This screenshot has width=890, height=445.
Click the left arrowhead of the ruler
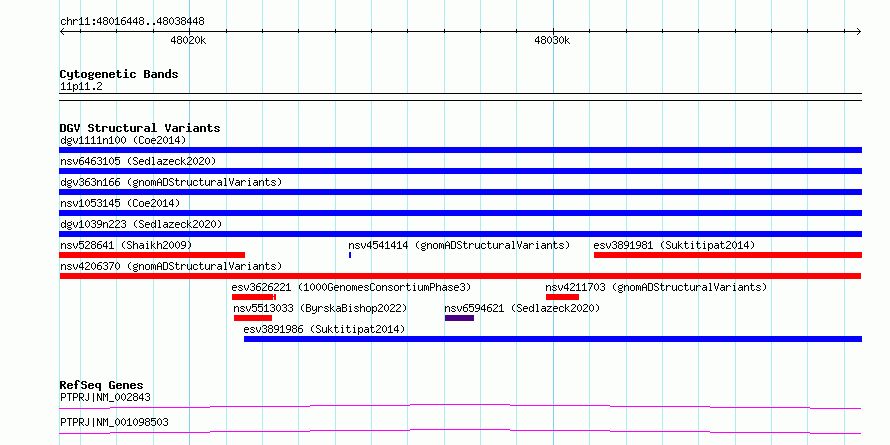pyautogui.click(x=62, y=31)
